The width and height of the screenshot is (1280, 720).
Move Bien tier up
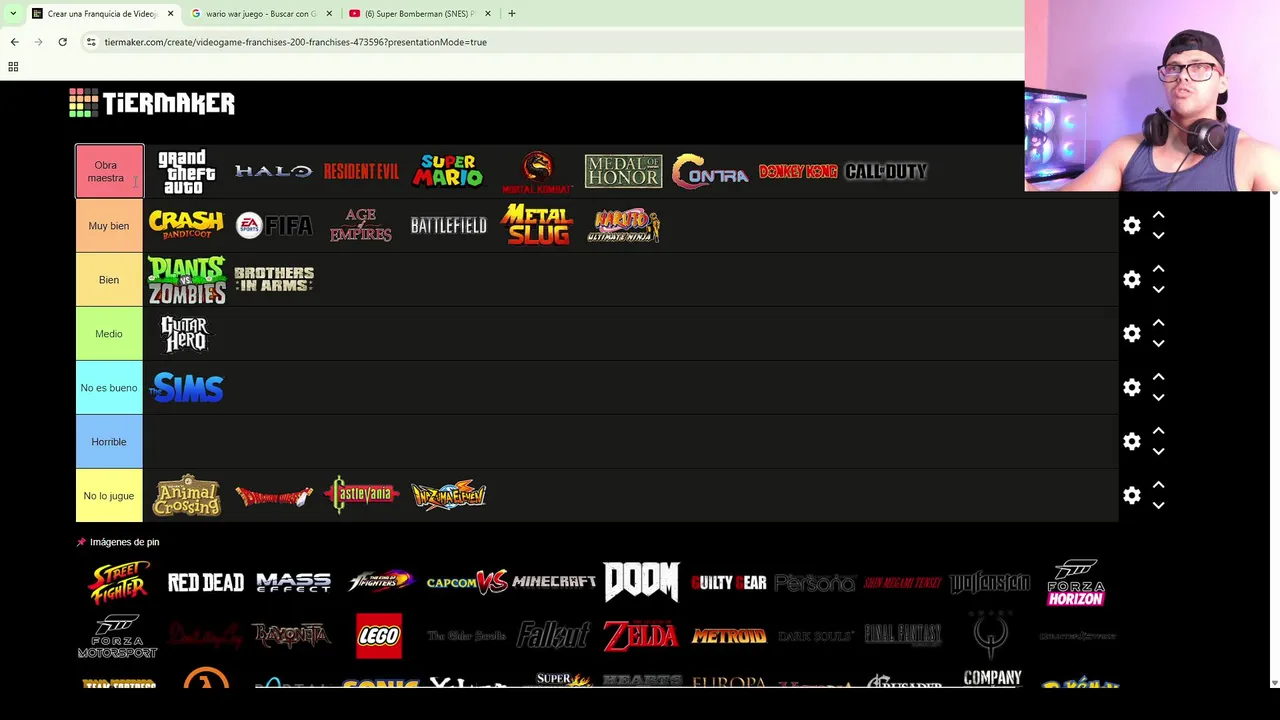click(x=1158, y=269)
